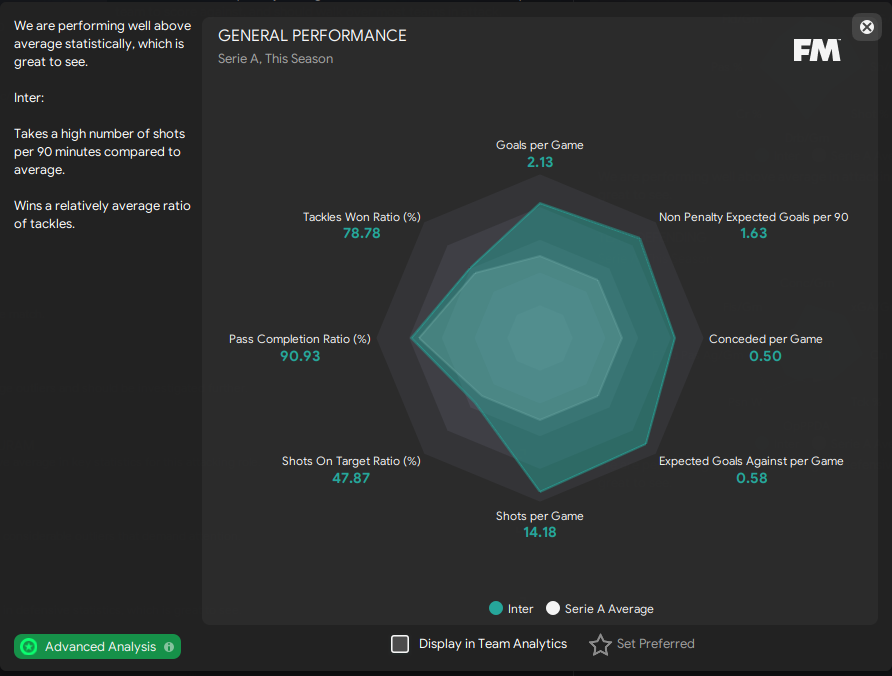Click Tackles Won Ratio (%) label
The image size is (892, 676).
(362, 217)
